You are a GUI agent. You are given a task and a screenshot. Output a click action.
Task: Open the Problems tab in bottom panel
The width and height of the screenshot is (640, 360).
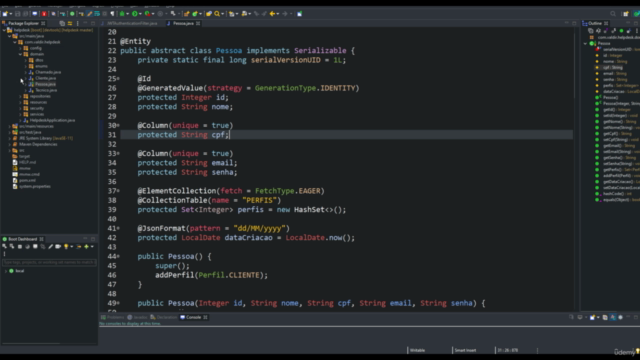113,317
